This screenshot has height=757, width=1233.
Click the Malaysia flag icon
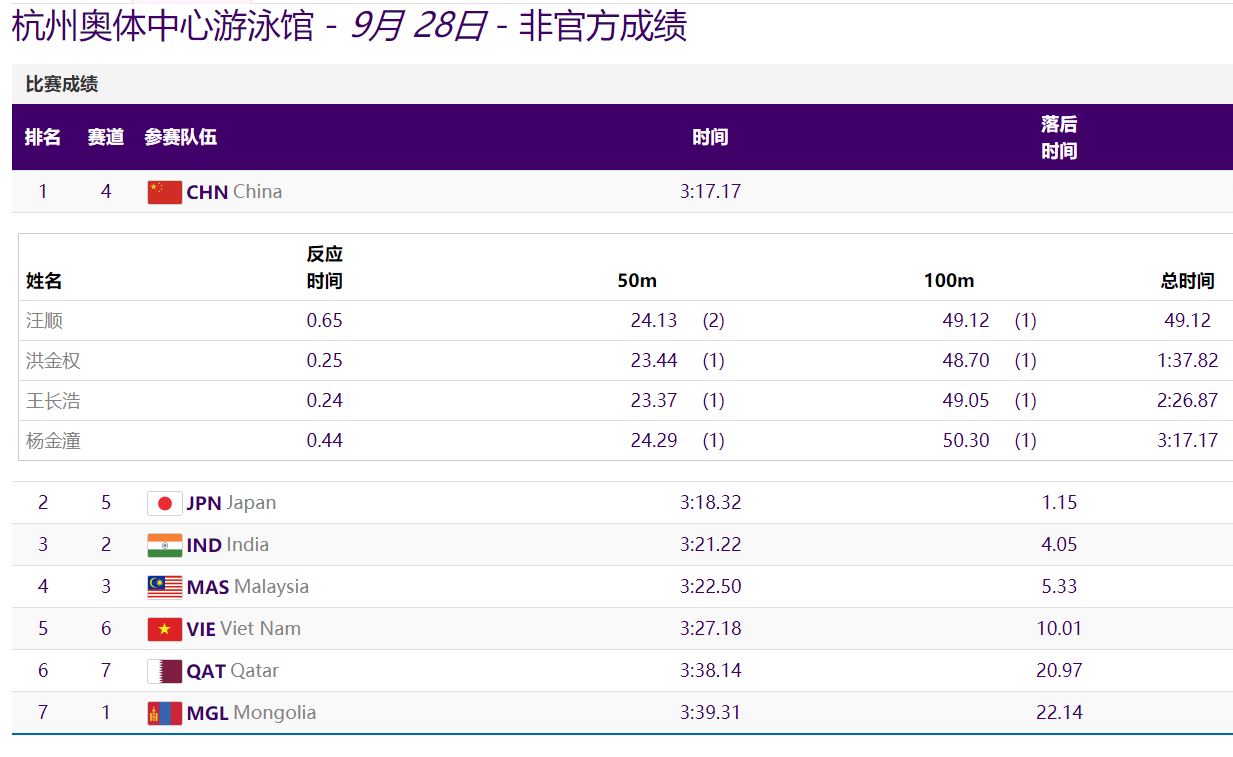click(164, 587)
